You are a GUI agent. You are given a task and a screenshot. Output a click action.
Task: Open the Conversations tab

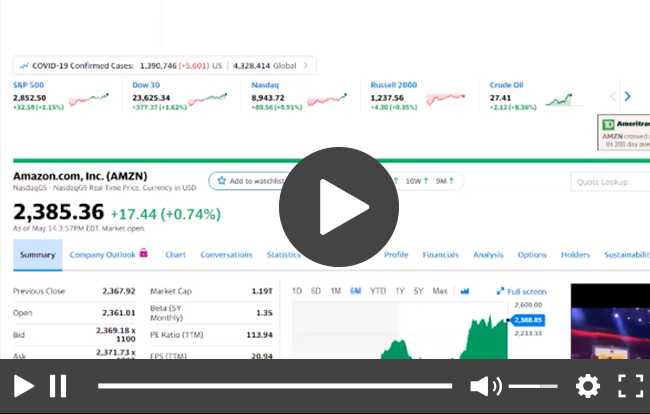coord(226,255)
